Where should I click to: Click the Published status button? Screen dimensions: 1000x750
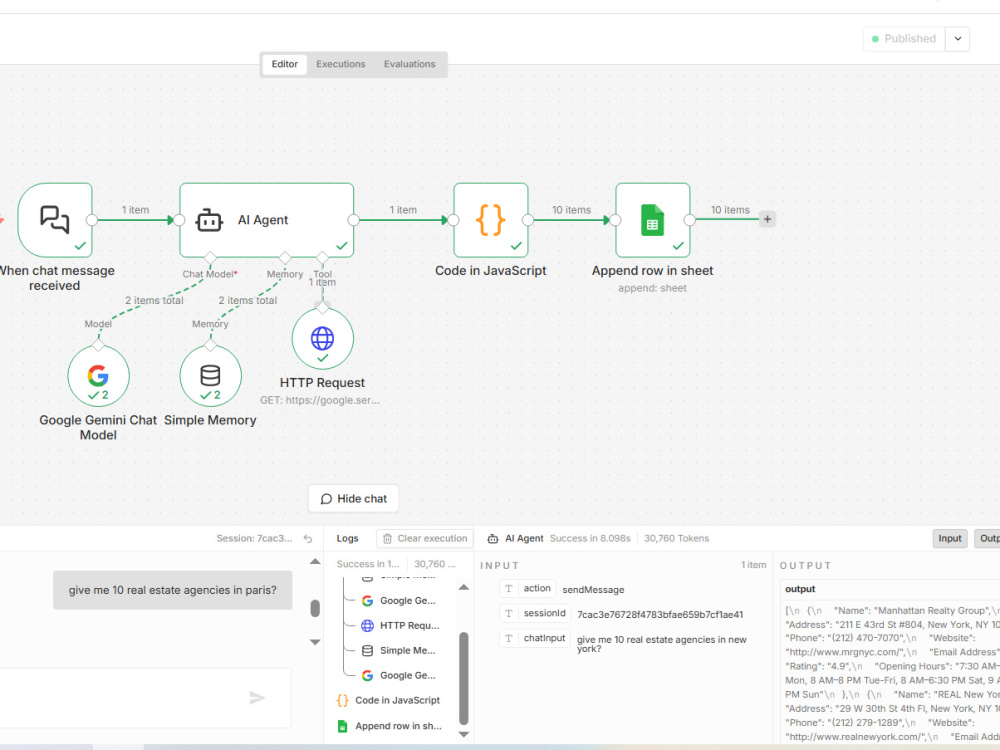pyautogui.click(x=904, y=39)
